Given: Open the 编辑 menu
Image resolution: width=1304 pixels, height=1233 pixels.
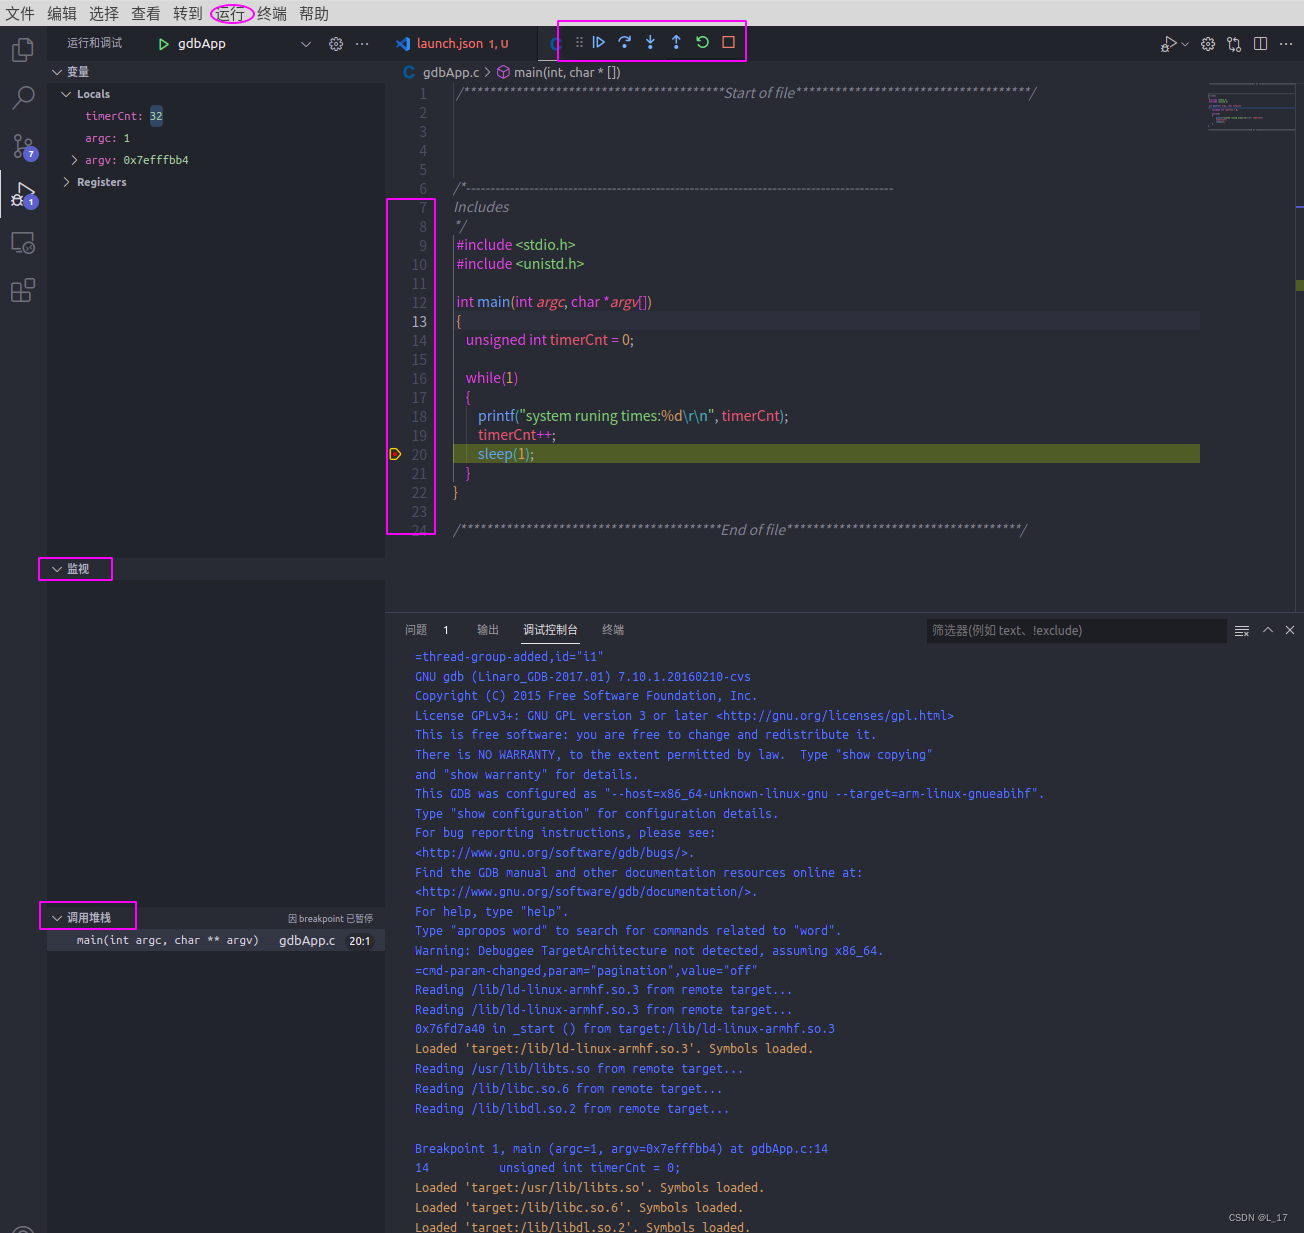Looking at the screenshot, I should click(x=62, y=14).
